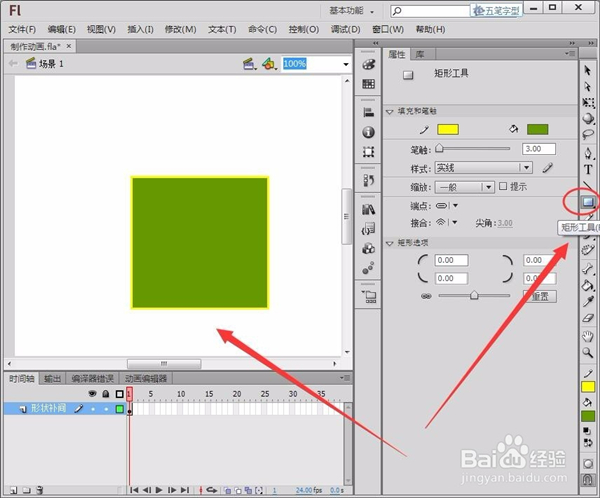The width and height of the screenshot is (600, 498).
Task: Open the Swatches grid panel icon
Action: pos(368,84)
